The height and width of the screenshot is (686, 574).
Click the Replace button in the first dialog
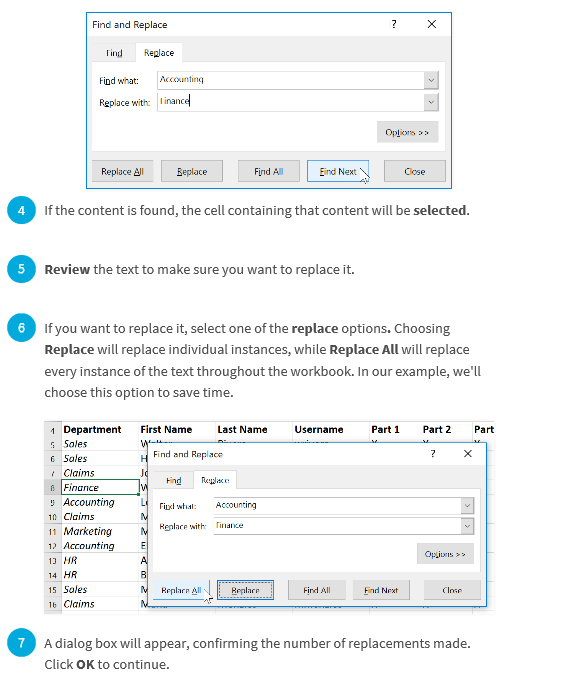[192, 171]
